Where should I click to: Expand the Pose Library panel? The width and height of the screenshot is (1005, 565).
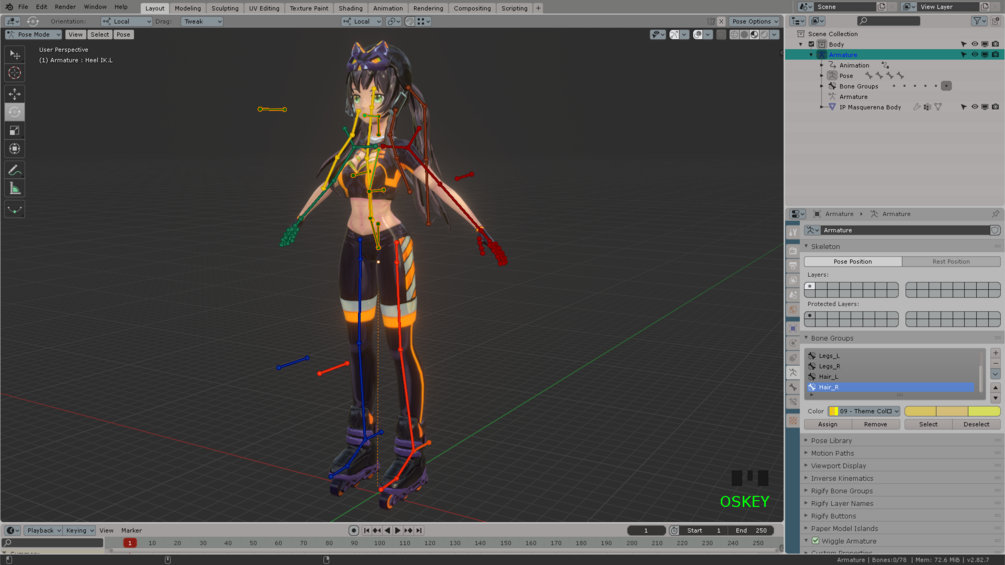(831, 441)
